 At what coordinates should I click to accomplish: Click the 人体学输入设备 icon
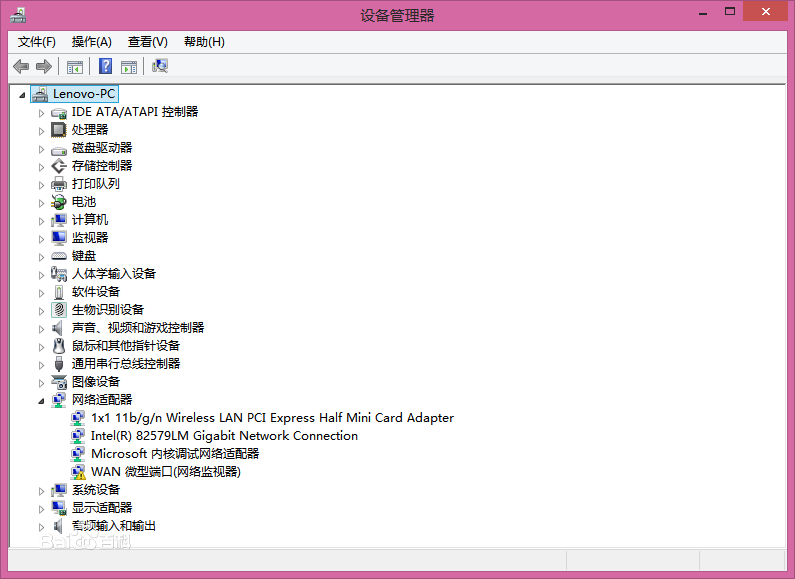tap(59, 274)
